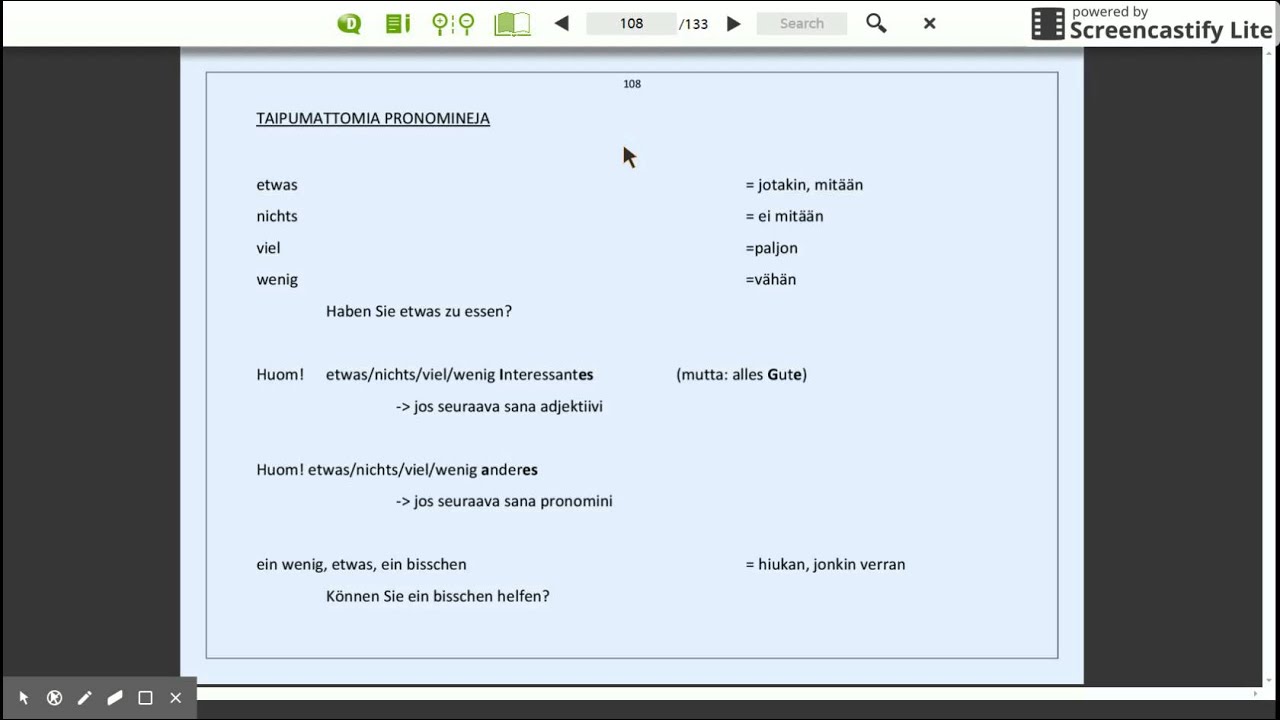The image size is (1280, 720).
Task: Toggle the Screencastify focus mouse tool
Action: click(x=54, y=698)
